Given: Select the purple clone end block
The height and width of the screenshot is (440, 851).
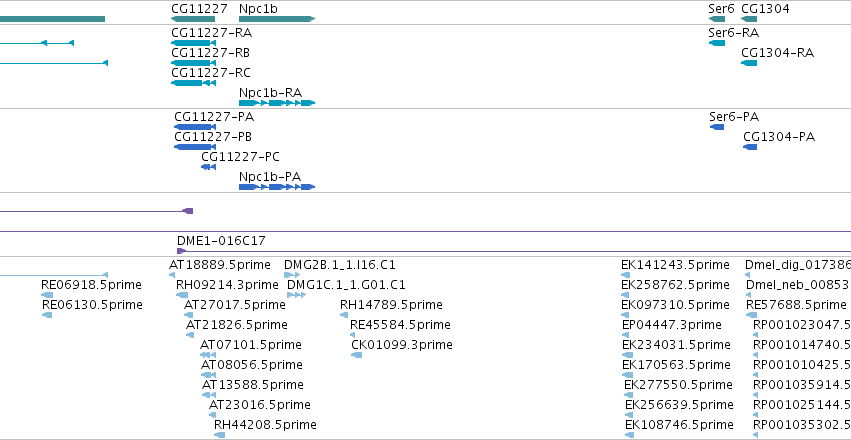Looking at the screenshot, I should [188, 211].
